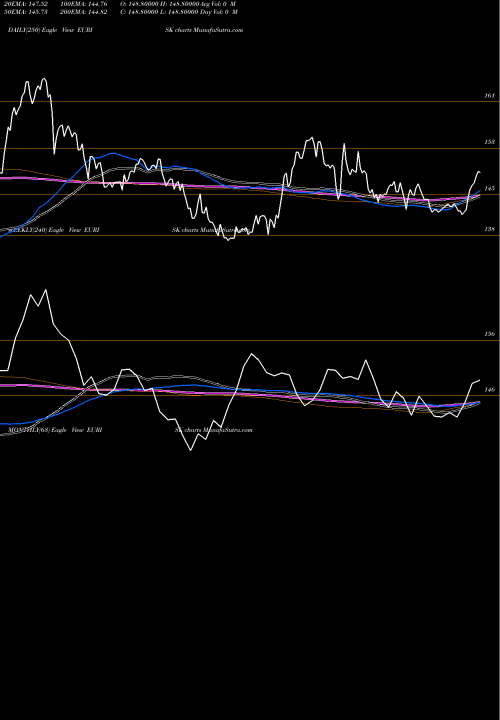Click the 50EMA: 145.73 value
The height and width of the screenshot is (720, 500).
click(24, 12)
